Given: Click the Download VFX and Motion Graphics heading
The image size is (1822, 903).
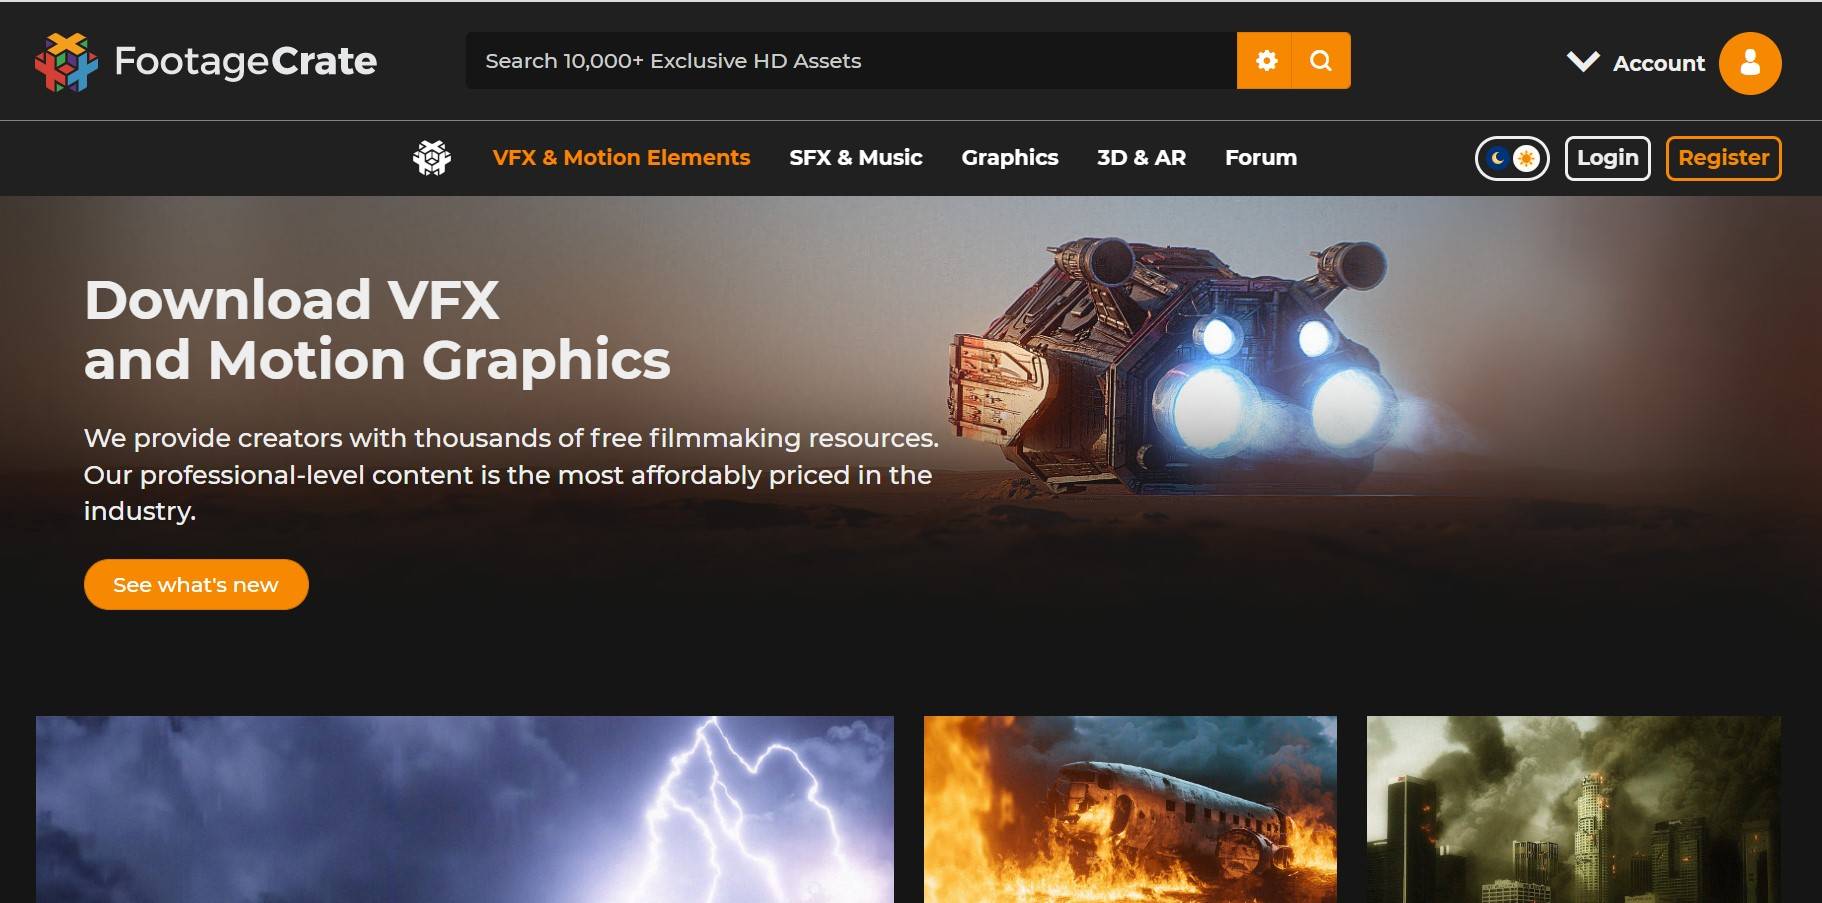Looking at the screenshot, I should tap(377, 329).
